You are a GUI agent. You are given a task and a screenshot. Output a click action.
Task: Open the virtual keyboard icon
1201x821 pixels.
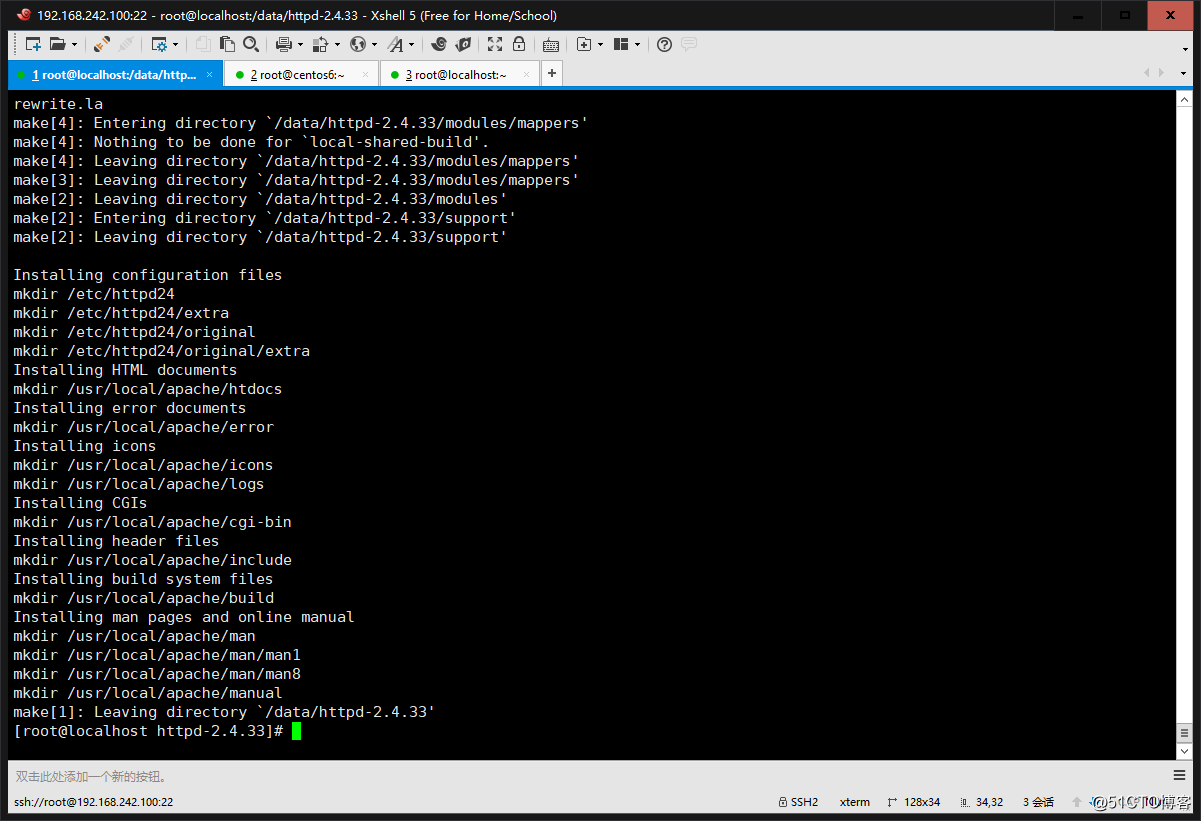(x=551, y=44)
